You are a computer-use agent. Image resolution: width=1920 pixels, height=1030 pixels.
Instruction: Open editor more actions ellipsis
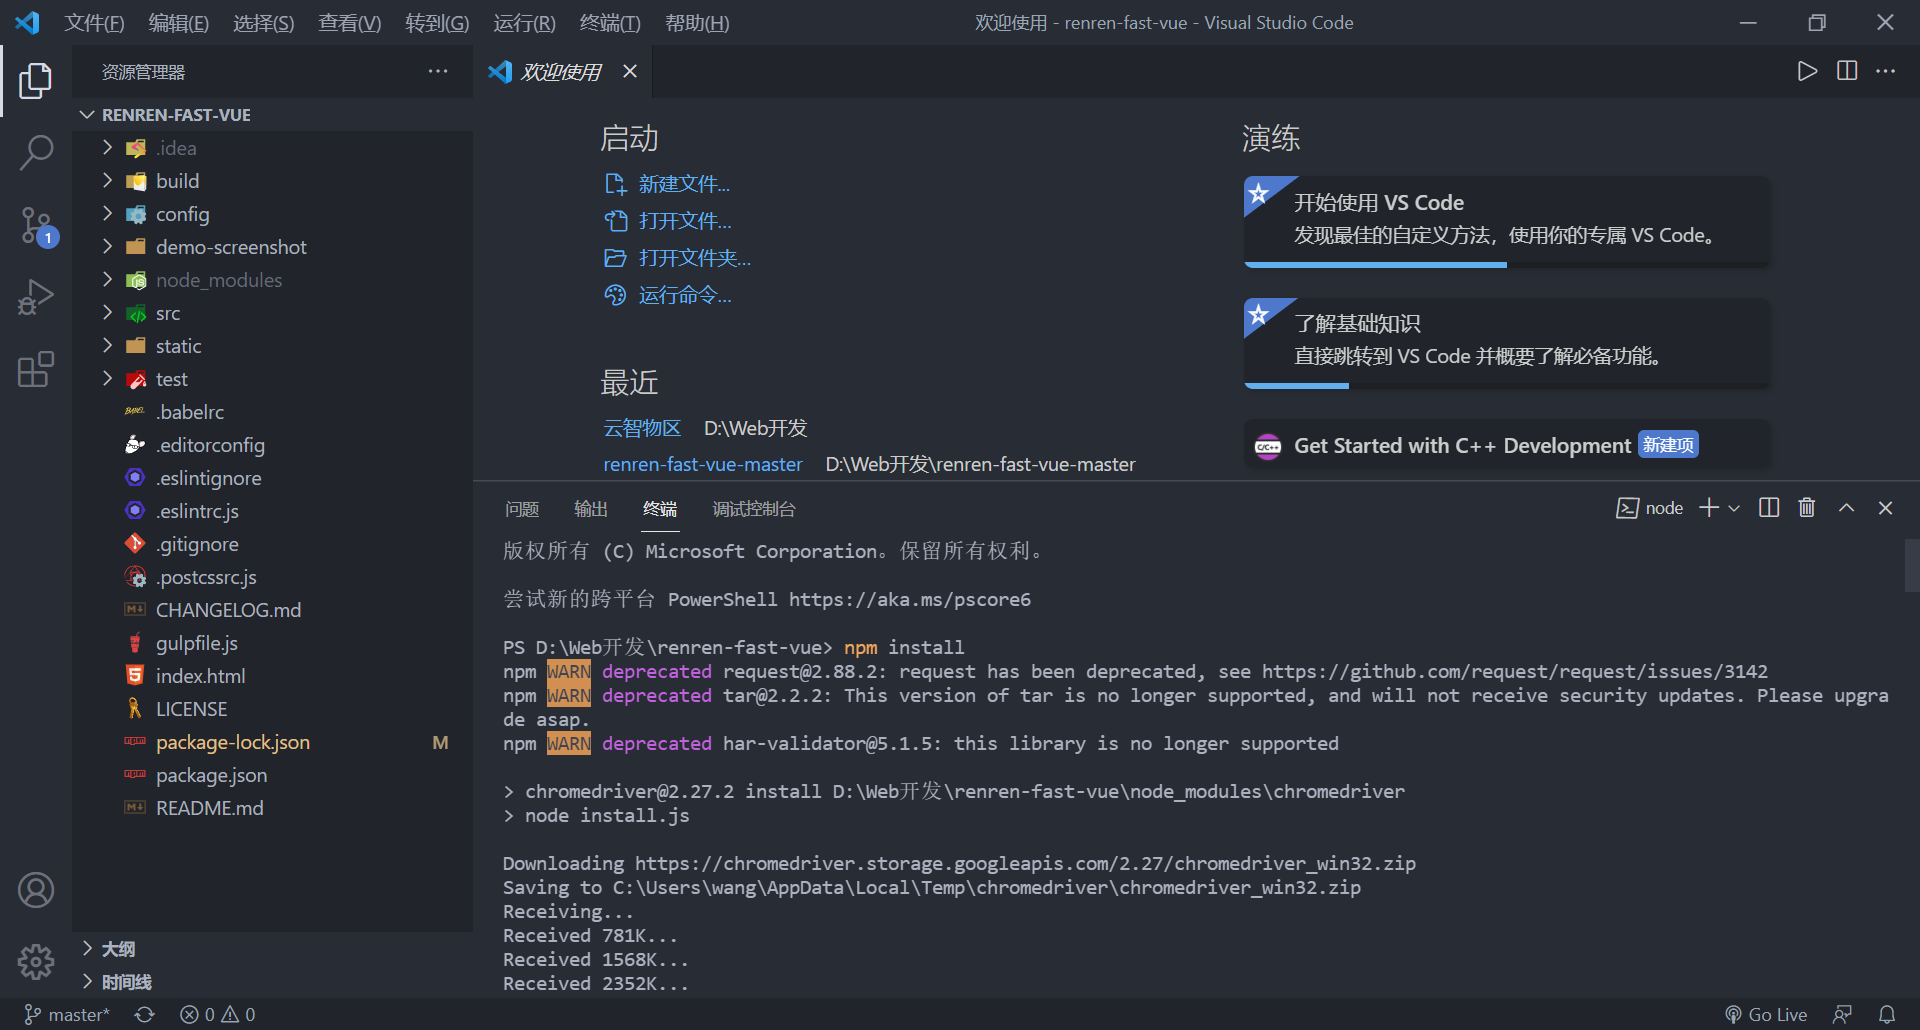click(1885, 71)
